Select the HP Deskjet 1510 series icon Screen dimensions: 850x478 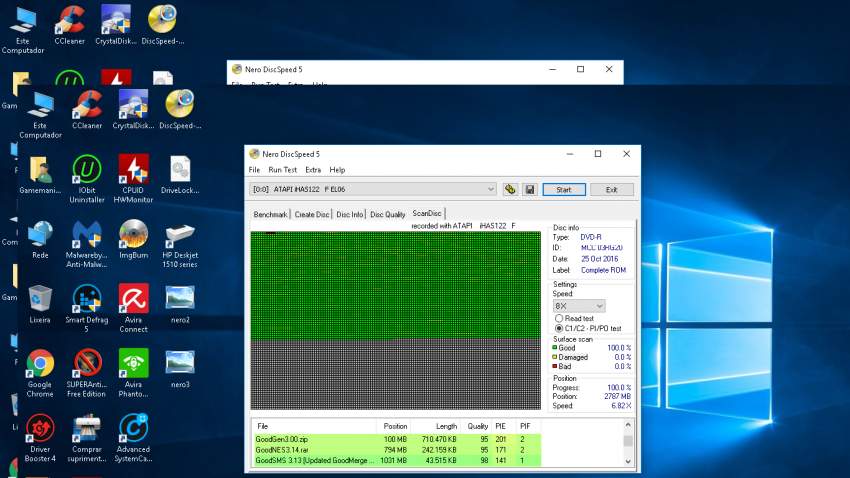tap(180, 244)
